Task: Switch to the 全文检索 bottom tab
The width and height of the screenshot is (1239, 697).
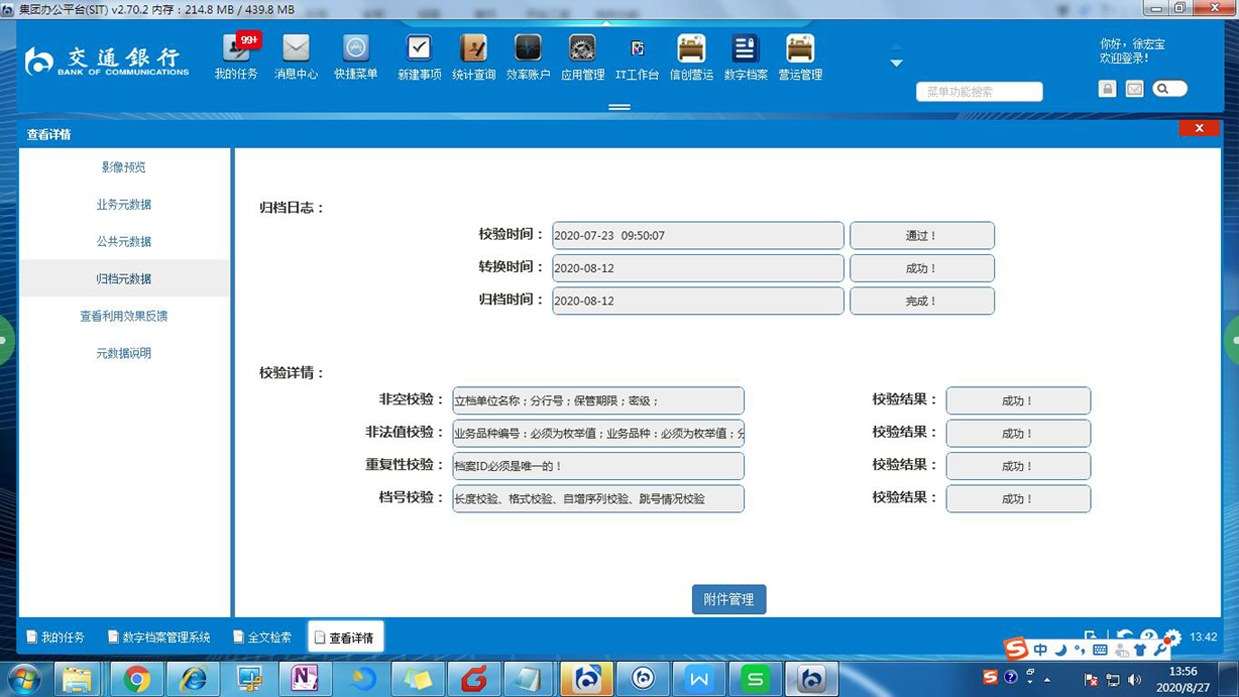Action: point(262,637)
